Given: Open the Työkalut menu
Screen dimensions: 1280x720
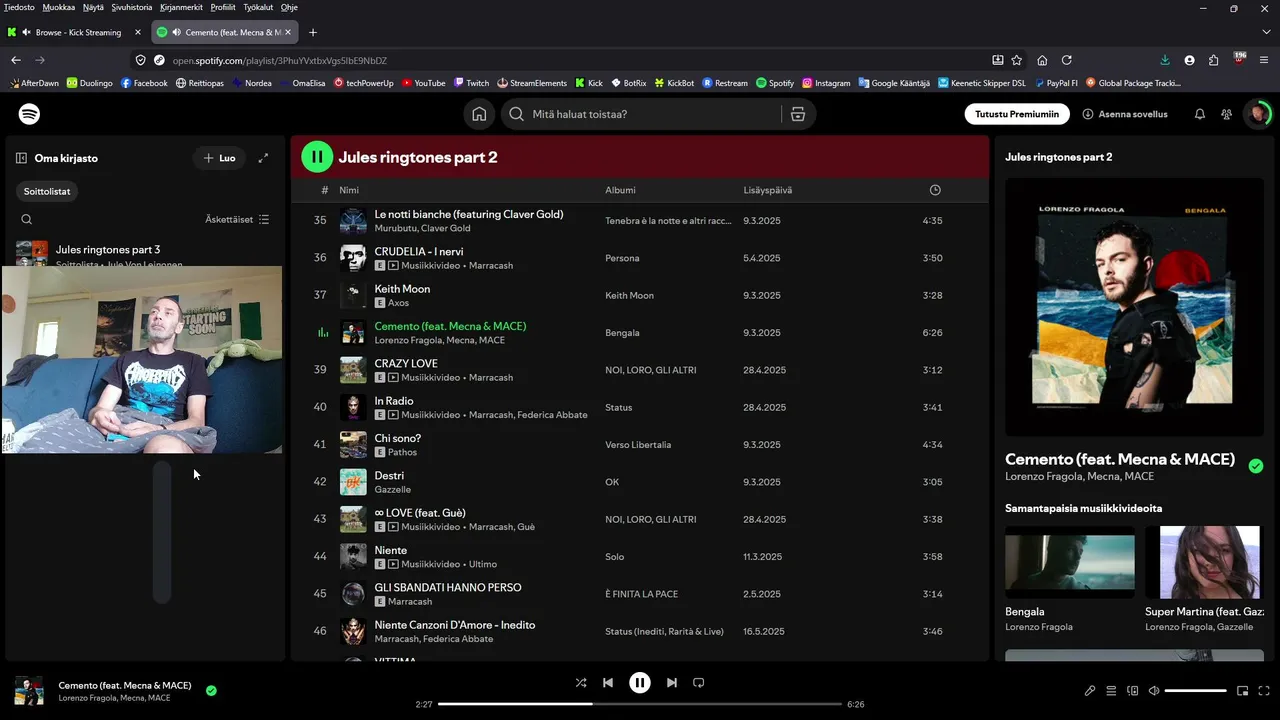Looking at the screenshot, I should point(257,7).
